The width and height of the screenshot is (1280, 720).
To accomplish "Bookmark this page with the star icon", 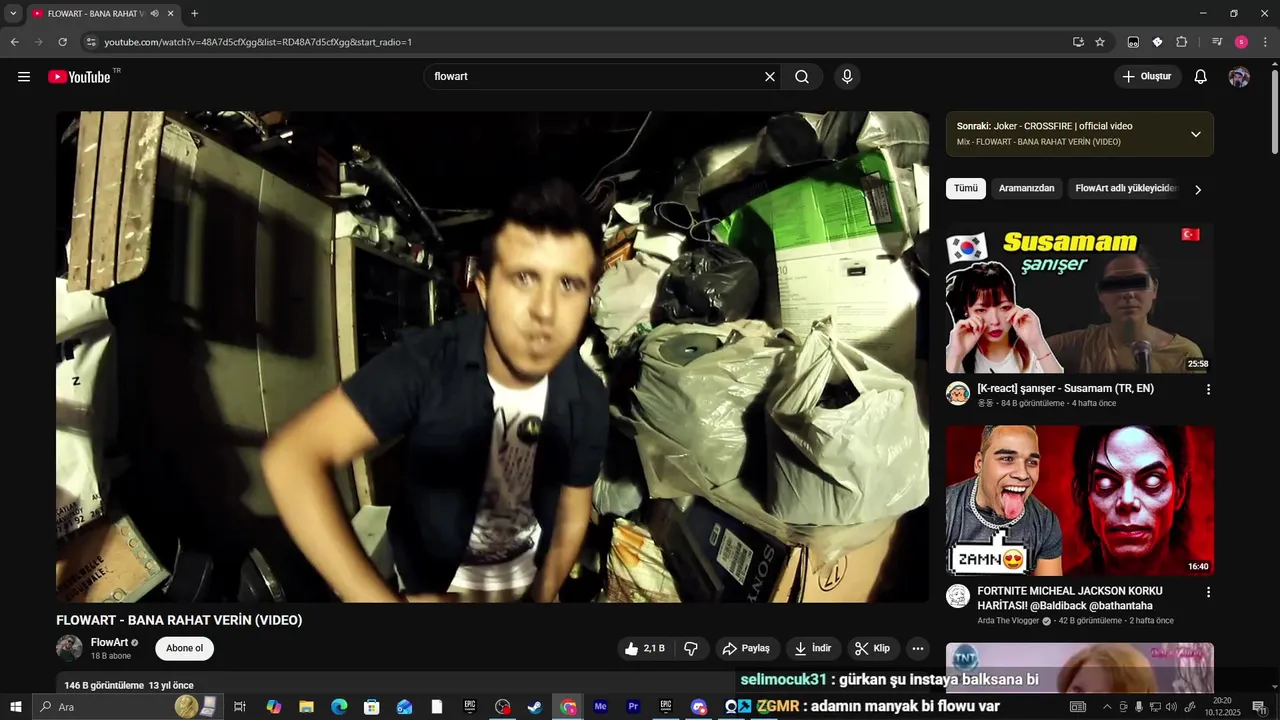I will pyautogui.click(x=1100, y=42).
